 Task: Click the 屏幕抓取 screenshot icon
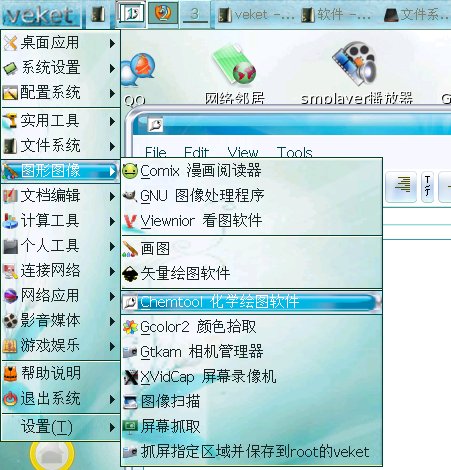tap(130, 427)
